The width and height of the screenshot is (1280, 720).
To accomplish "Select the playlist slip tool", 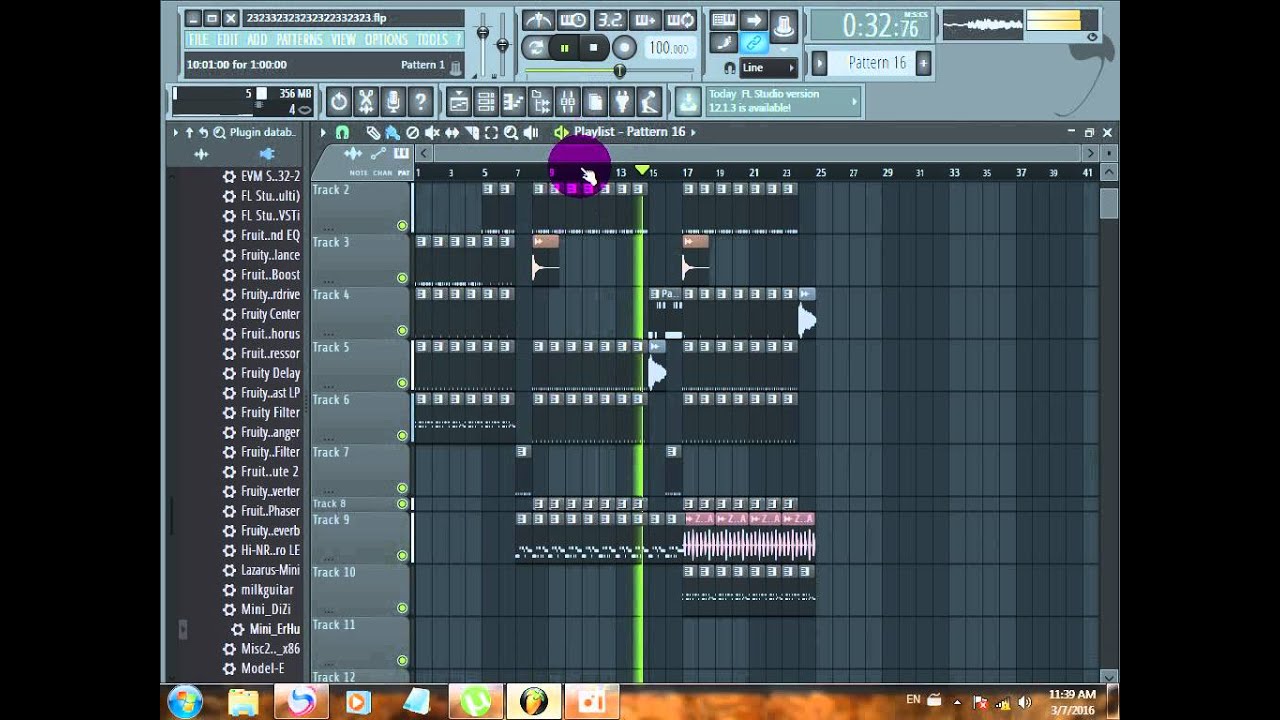I will coord(452,132).
